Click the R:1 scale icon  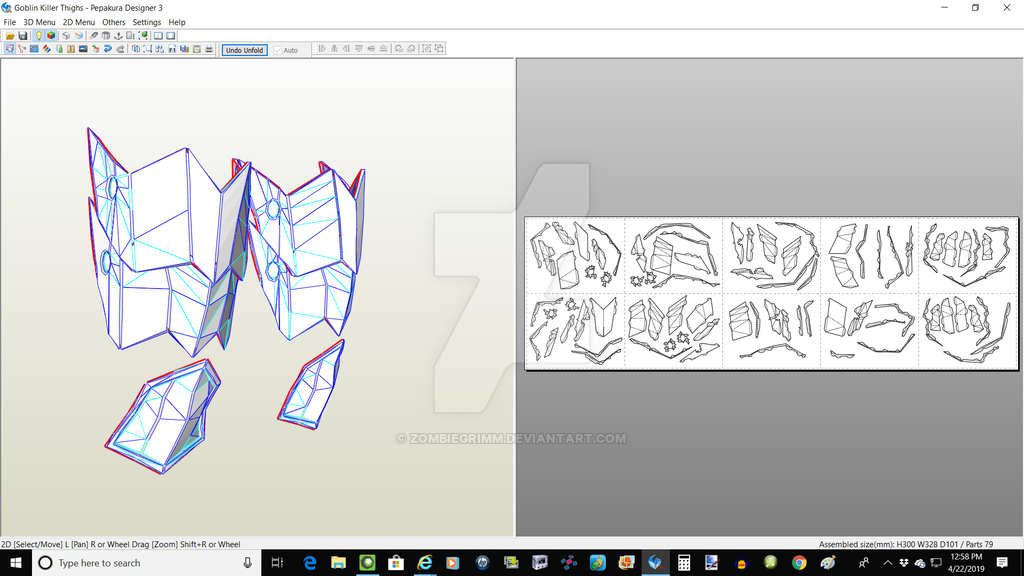pos(172,48)
